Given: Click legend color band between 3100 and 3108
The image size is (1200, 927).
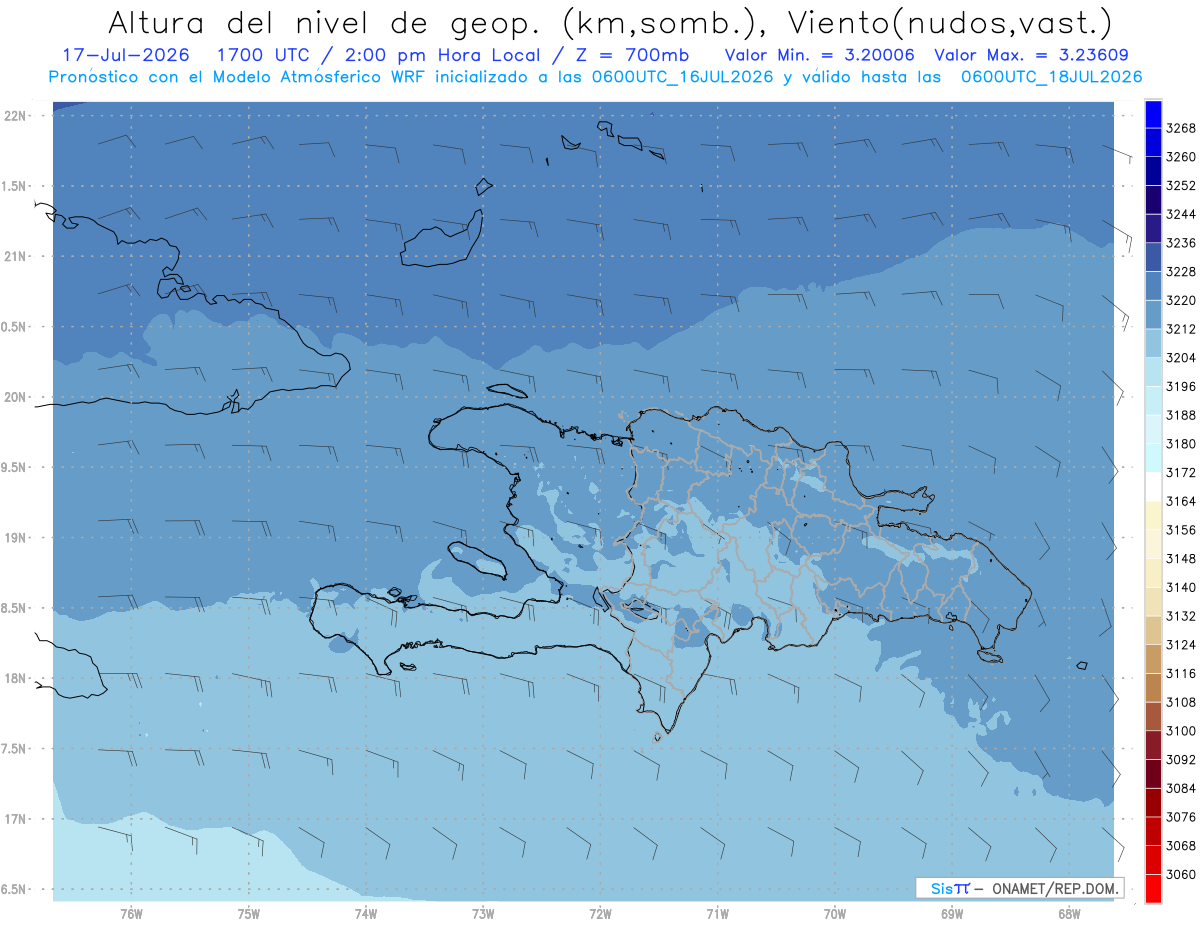Looking at the screenshot, I should (x=1152, y=716).
